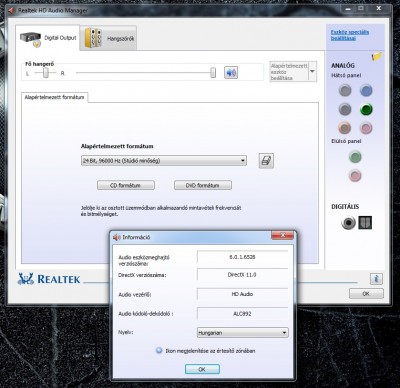This screenshot has height=388, width=400.
Task: Select the Alapértelmezett formátum tab
Action: pyautogui.click(x=54, y=97)
